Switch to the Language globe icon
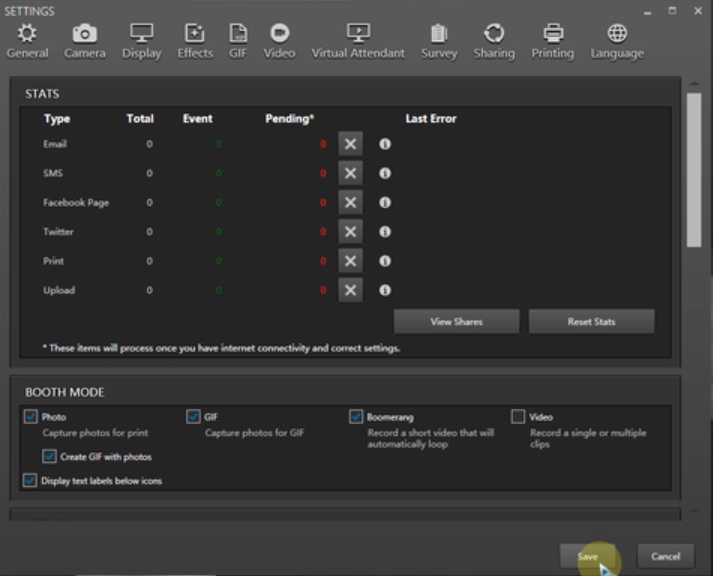 point(617,34)
